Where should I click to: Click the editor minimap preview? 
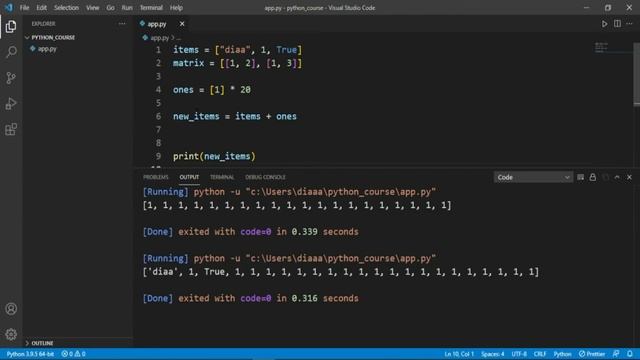601,48
